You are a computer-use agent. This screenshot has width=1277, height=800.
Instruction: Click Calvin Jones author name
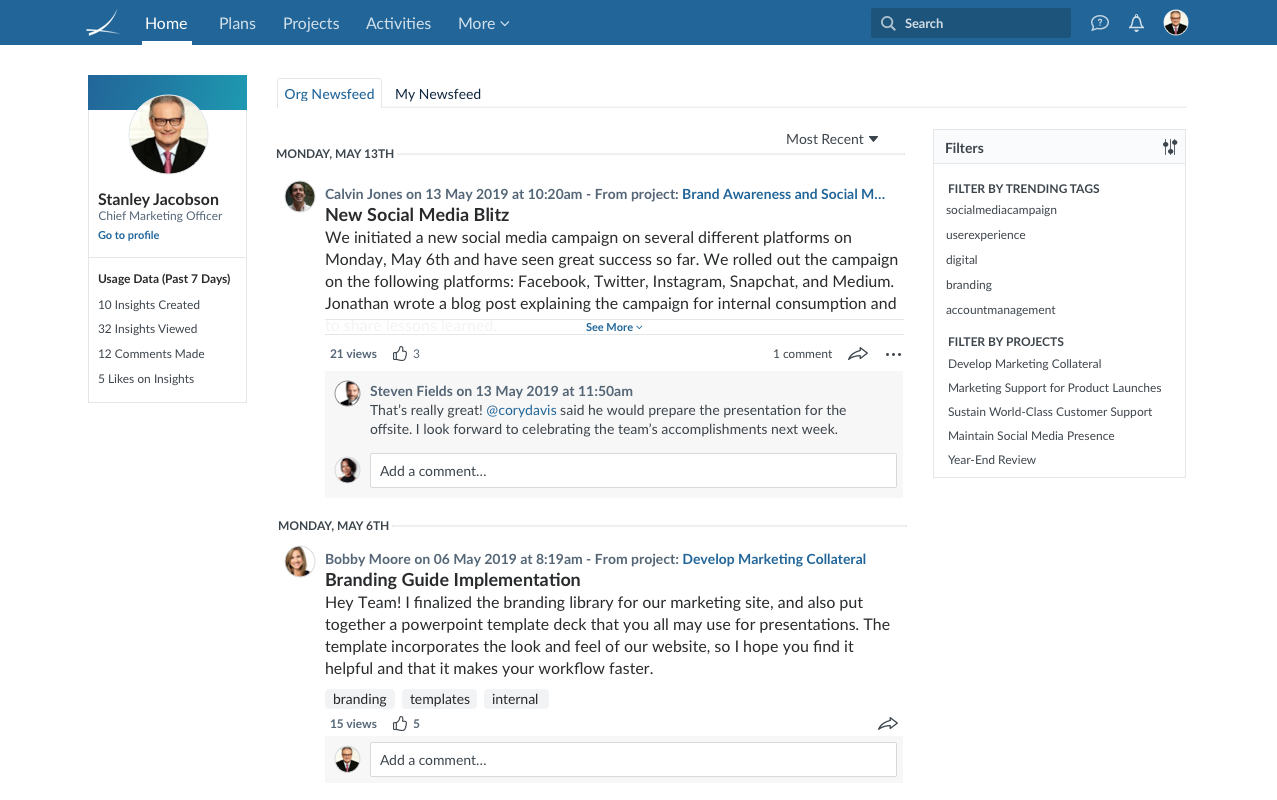[363, 194]
